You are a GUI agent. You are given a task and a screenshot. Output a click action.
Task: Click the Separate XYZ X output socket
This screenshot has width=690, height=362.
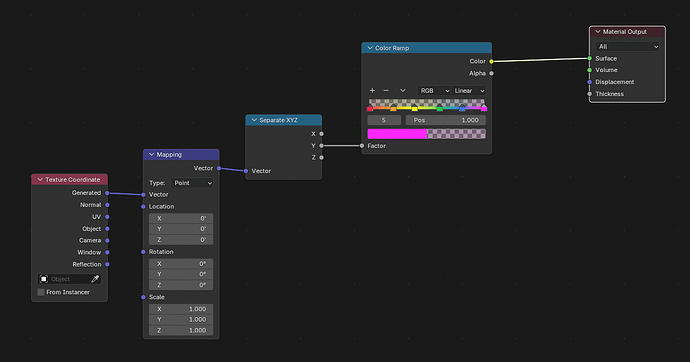pyautogui.click(x=321, y=134)
